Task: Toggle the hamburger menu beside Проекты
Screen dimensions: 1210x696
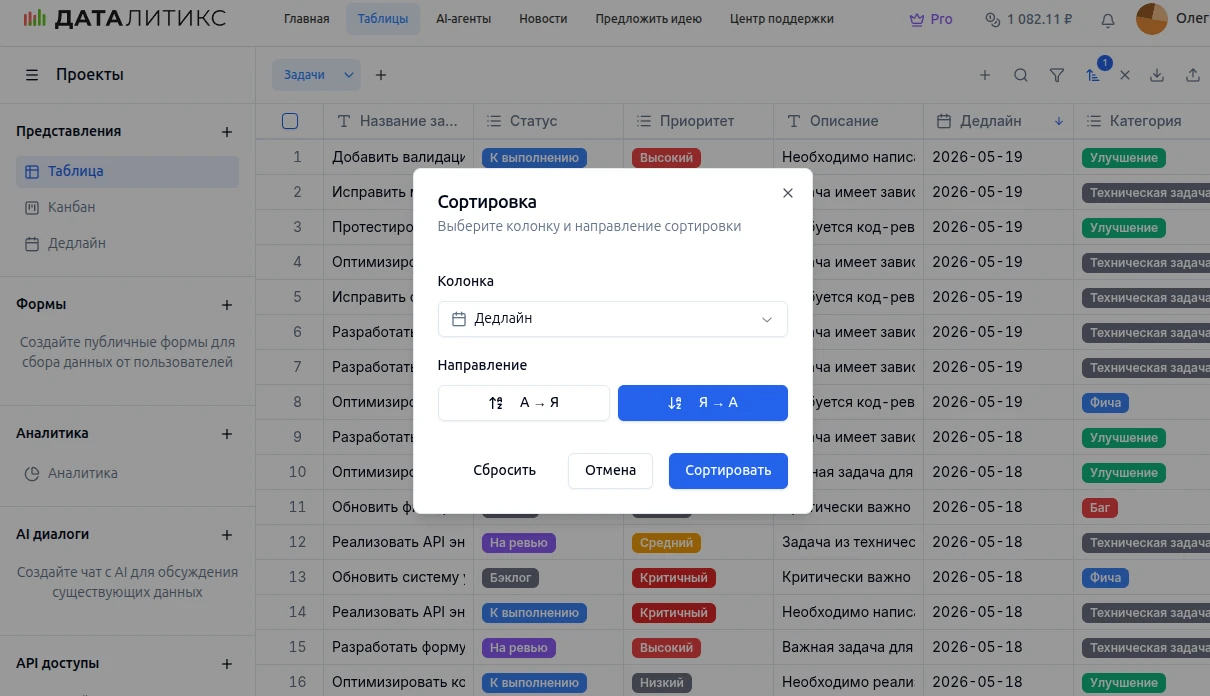Action: tap(32, 75)
